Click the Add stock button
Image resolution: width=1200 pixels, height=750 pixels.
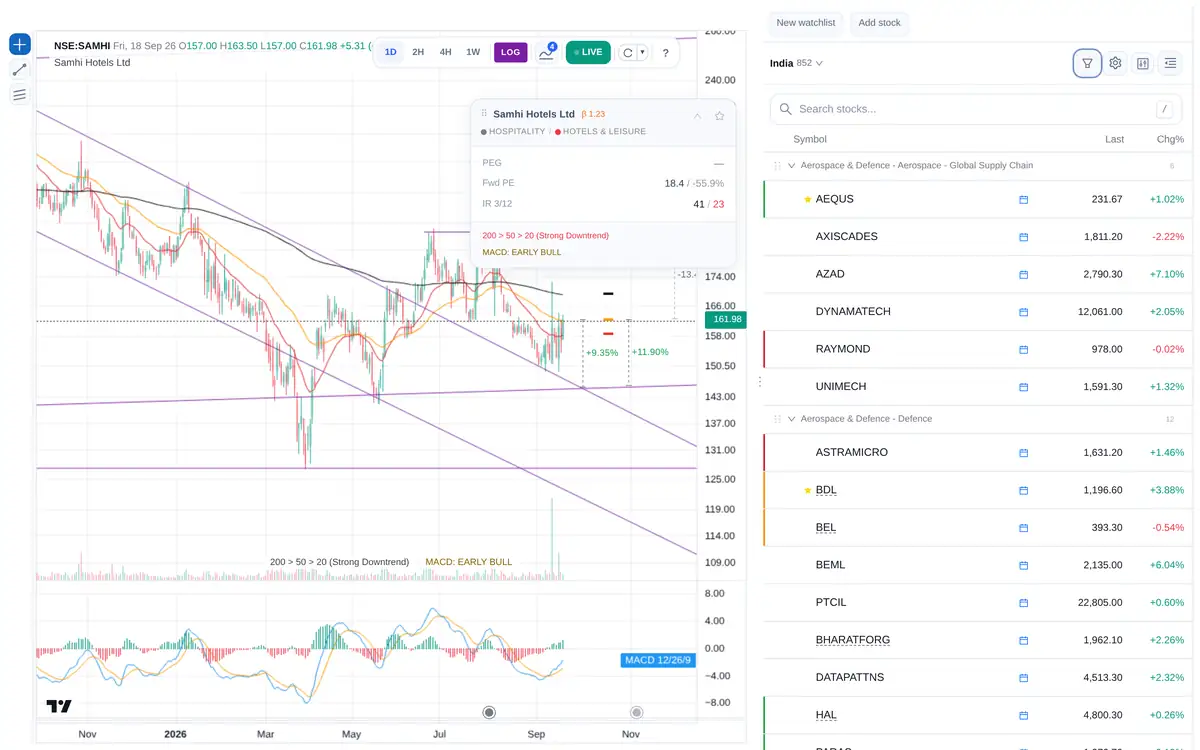pos(879,23)
